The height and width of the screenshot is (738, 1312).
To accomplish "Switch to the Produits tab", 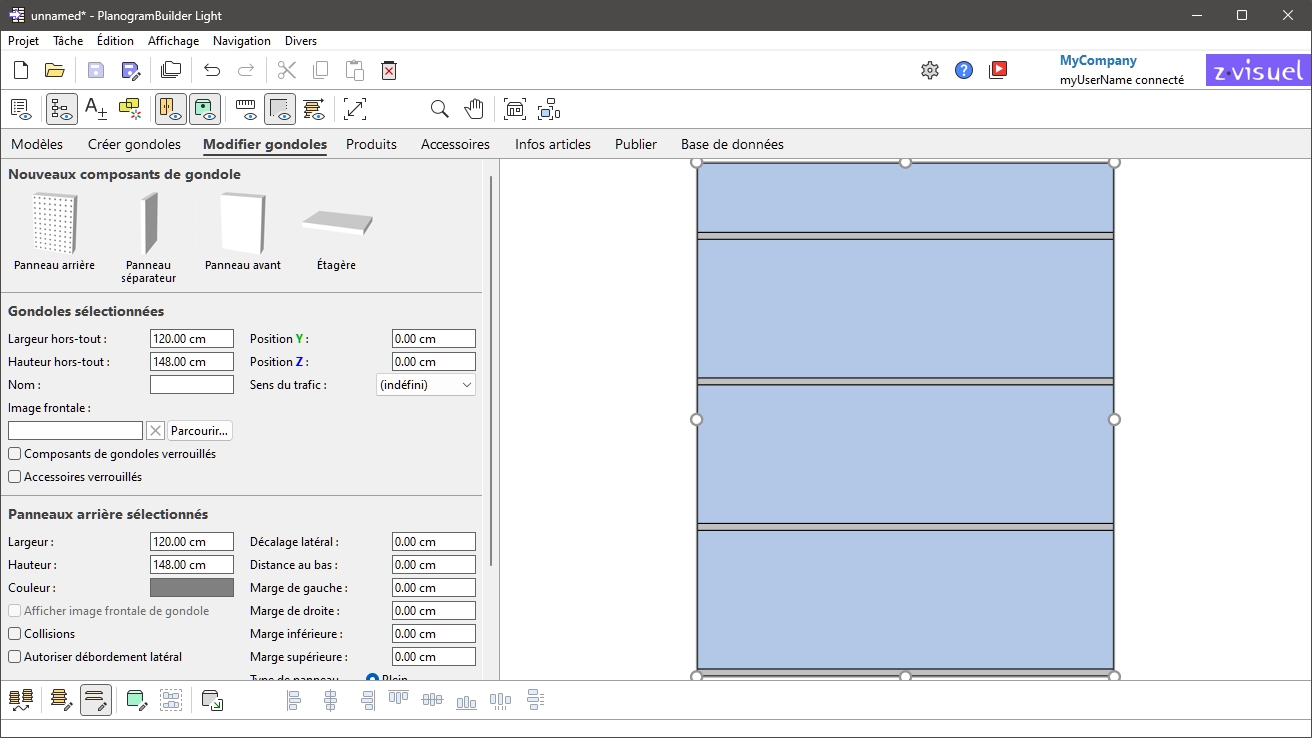I will point(371,144).
